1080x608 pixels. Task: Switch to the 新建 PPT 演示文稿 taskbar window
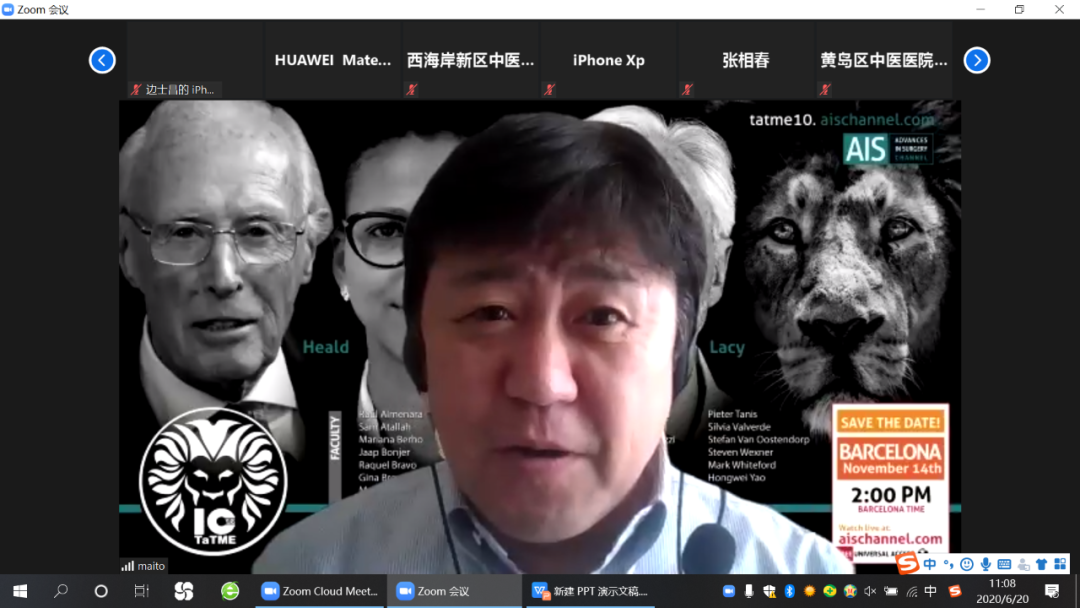(x=590, y=591)
